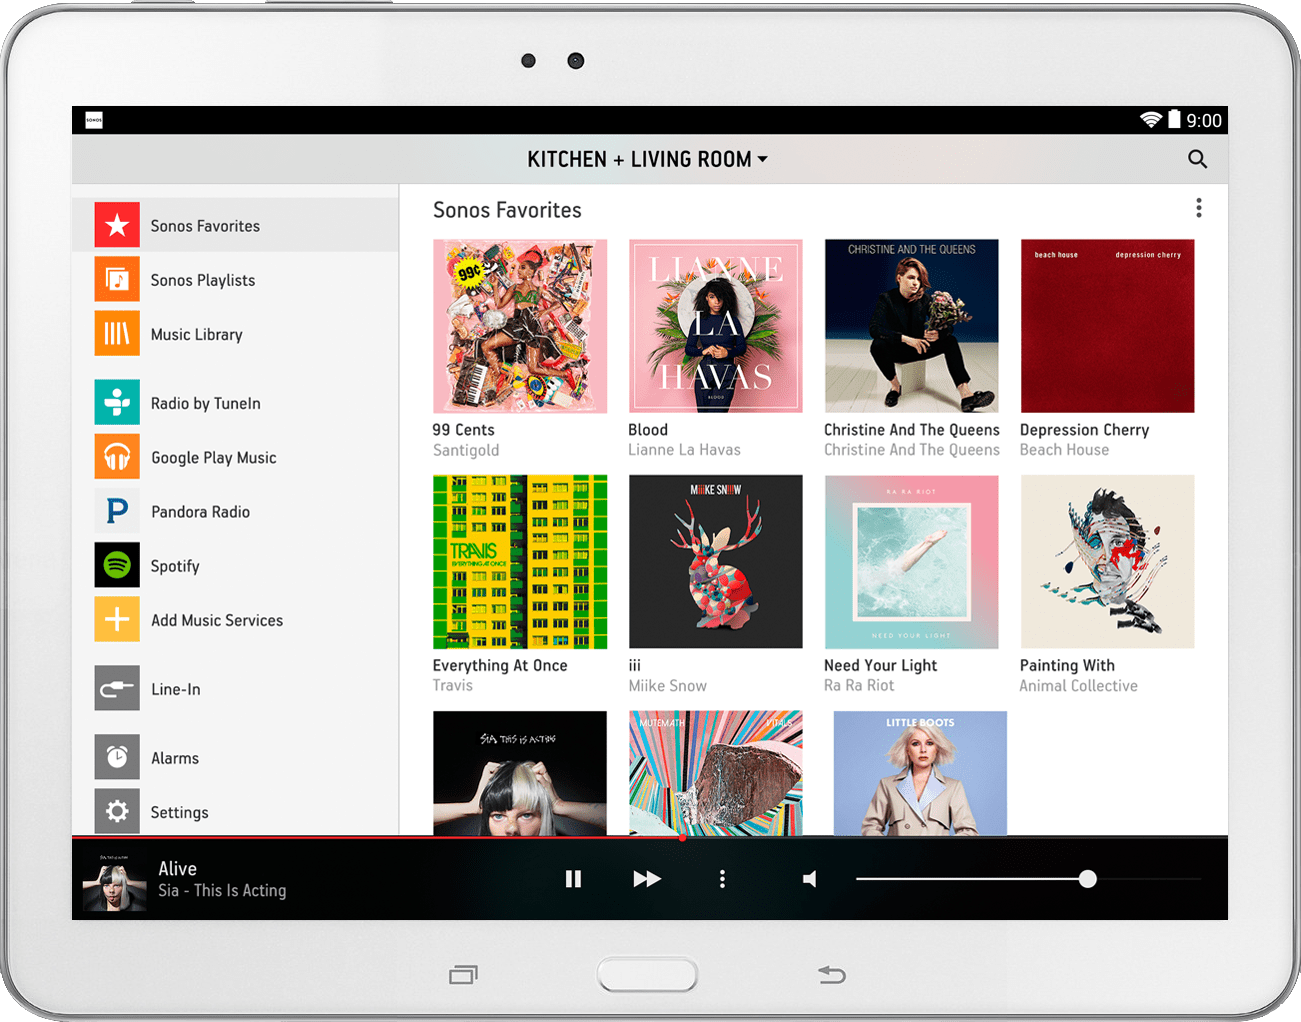Screen dimensions: 1301x1022
Task: Open the Painting With album cover
Action: (x=1108, y=562)
